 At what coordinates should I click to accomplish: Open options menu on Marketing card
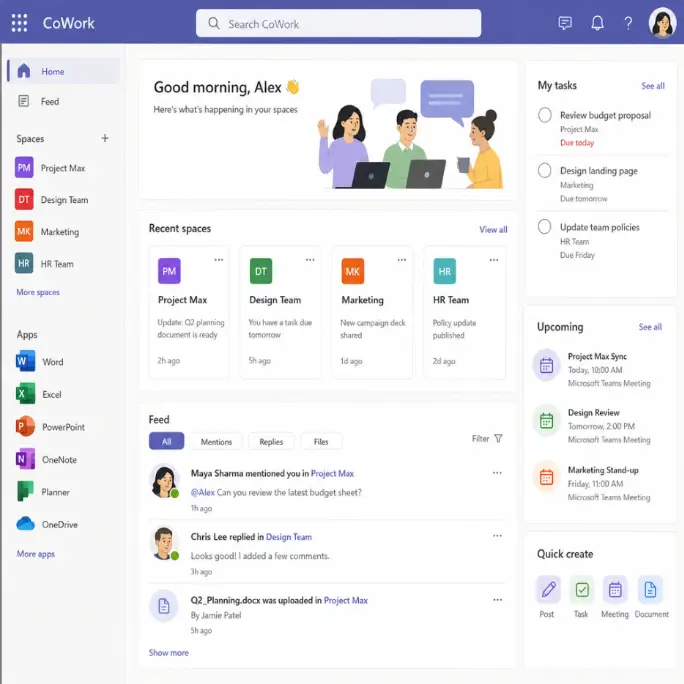tap(402, 260)
